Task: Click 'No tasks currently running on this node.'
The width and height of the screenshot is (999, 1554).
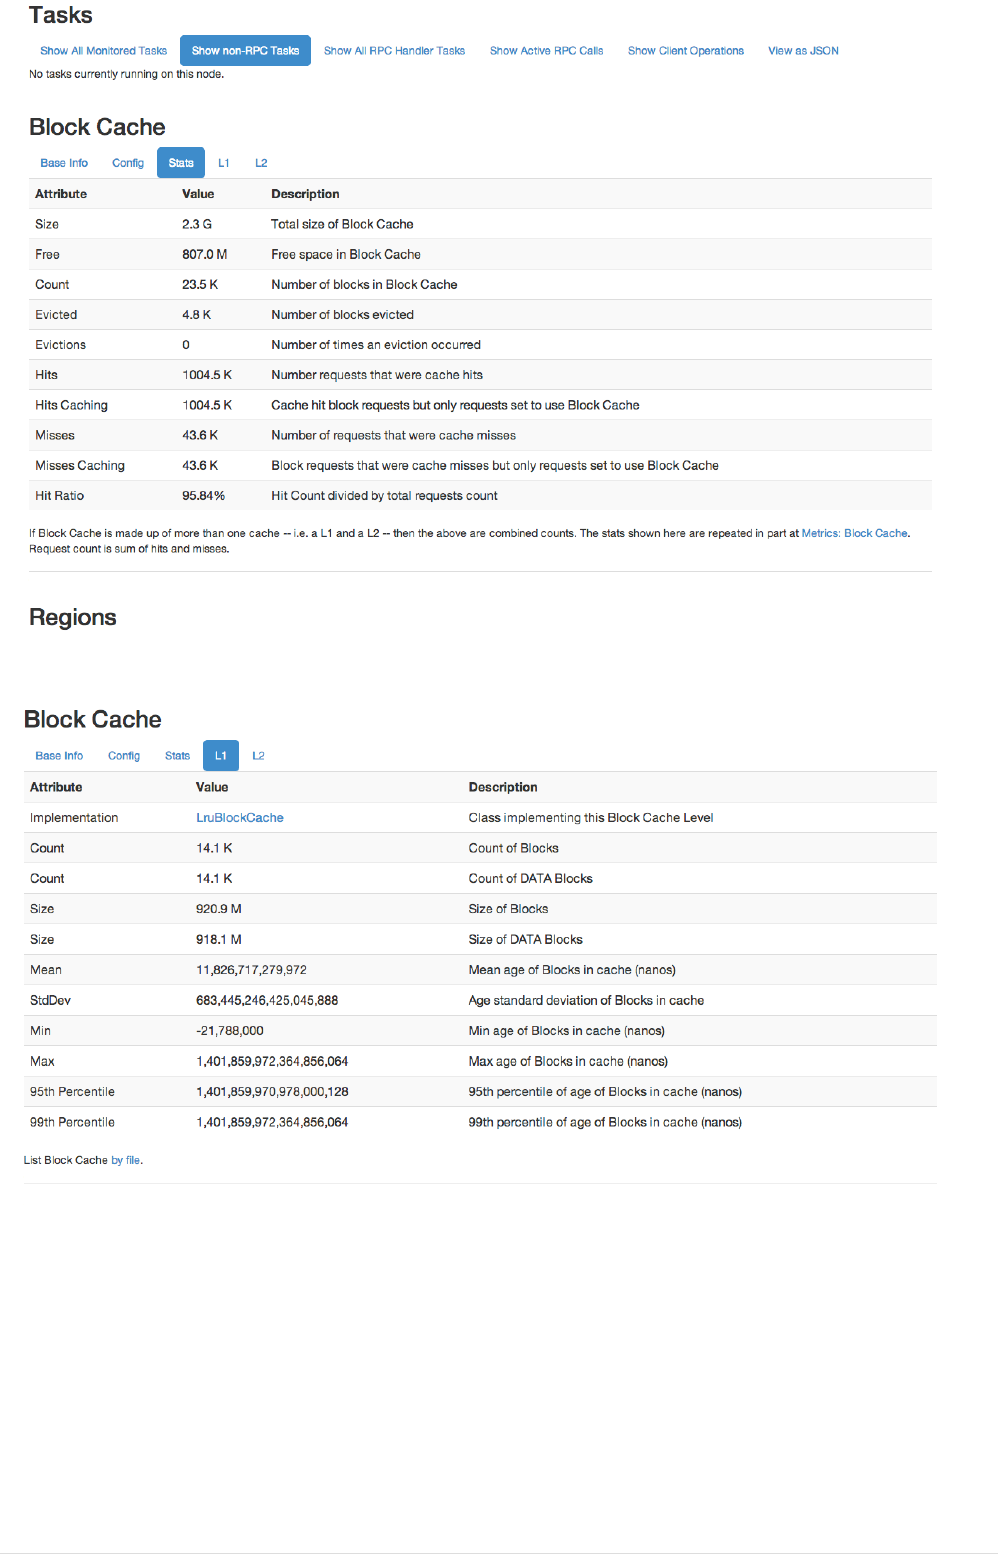Action: tap(126, 75)
